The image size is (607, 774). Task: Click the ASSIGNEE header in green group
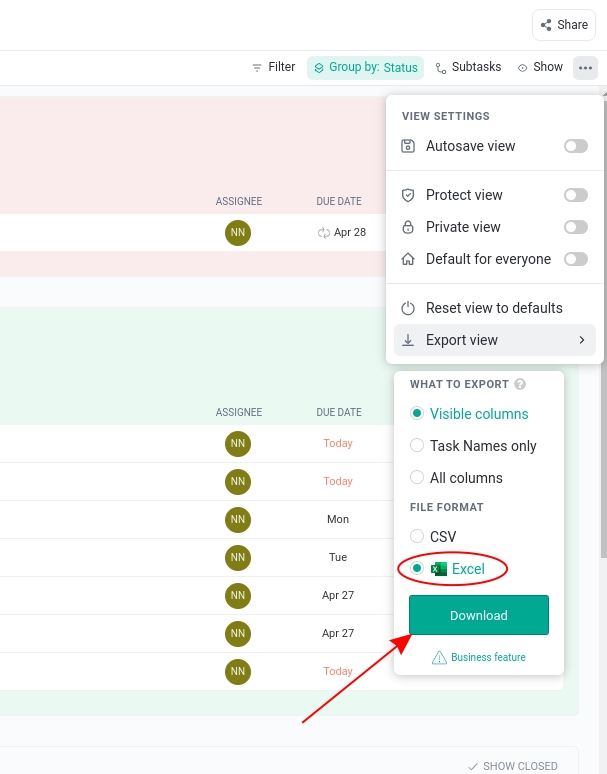point(239,412)
